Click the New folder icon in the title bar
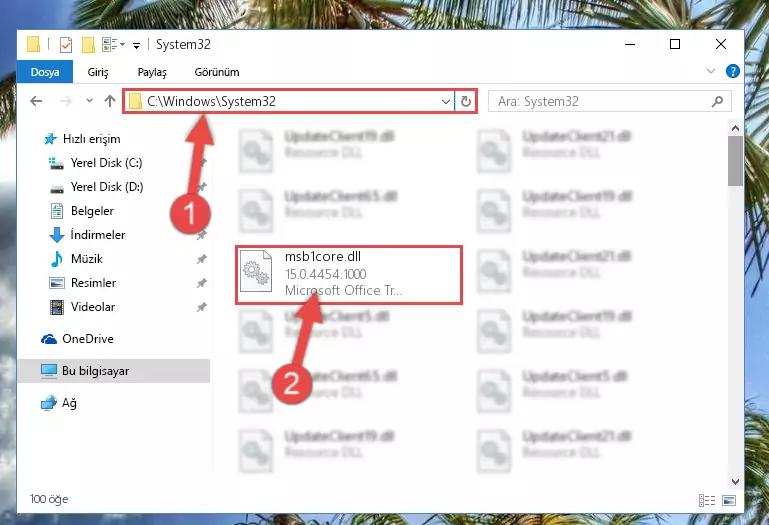The height and width of the screenshot is (525, 769). pos(88,45)
